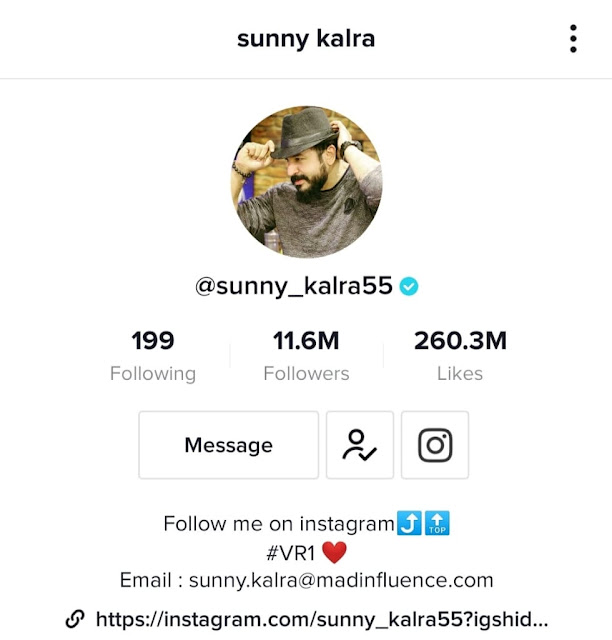Click the Followers label text
Screen dimensions: 612x640
pyautogui.click(x=306, y=373)
